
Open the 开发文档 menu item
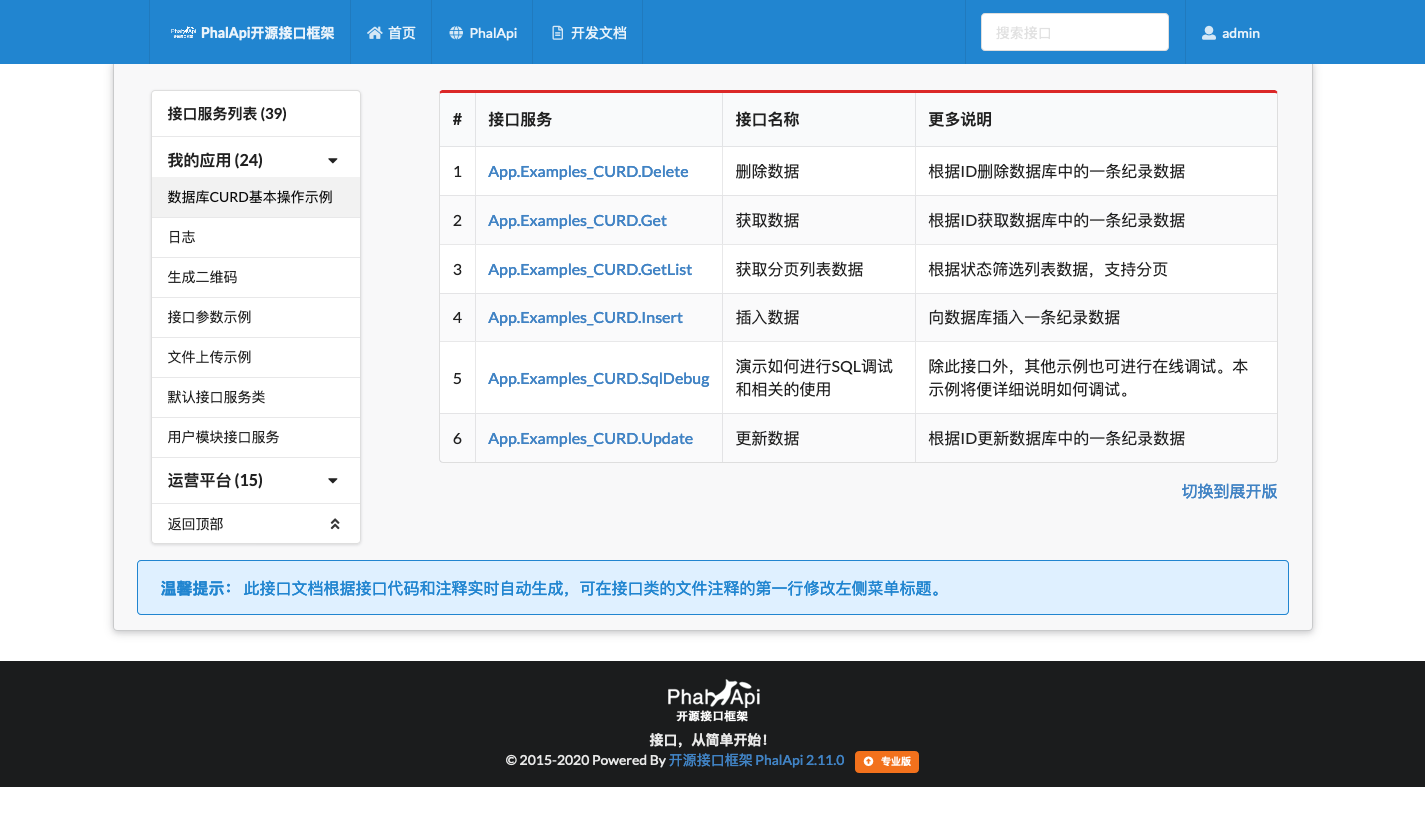point(589,33)
